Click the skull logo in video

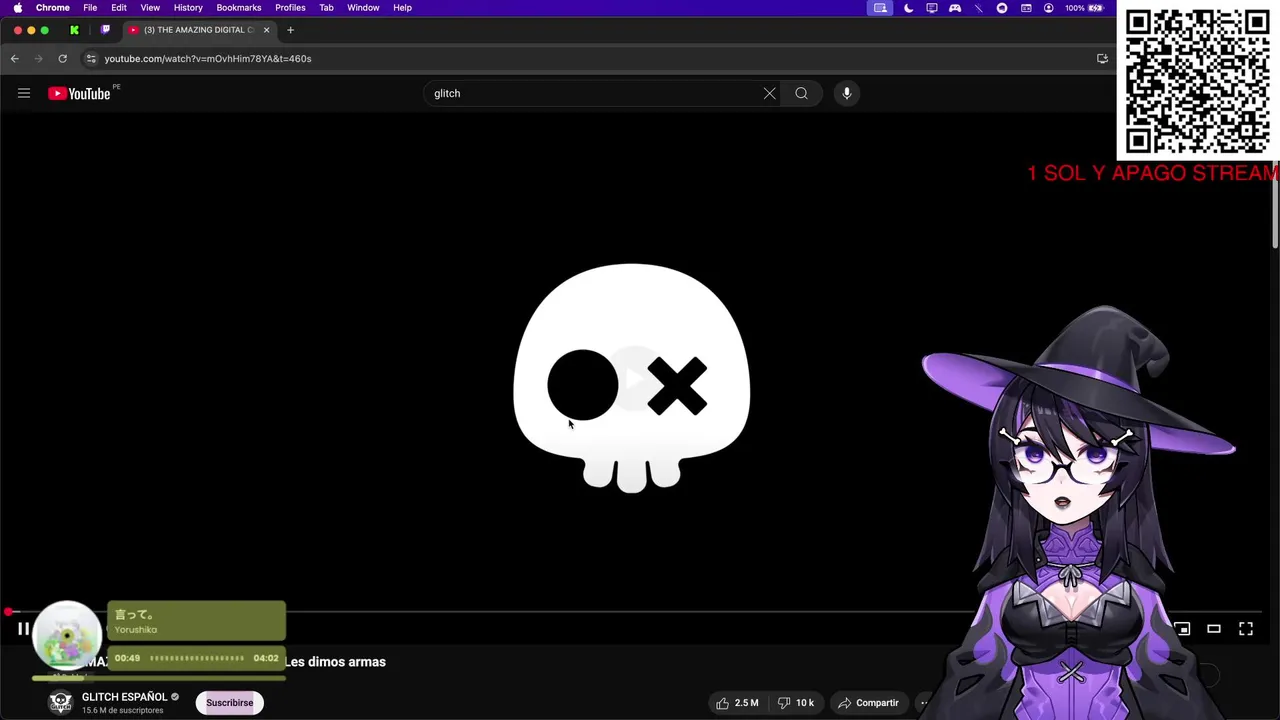(631, 378)
